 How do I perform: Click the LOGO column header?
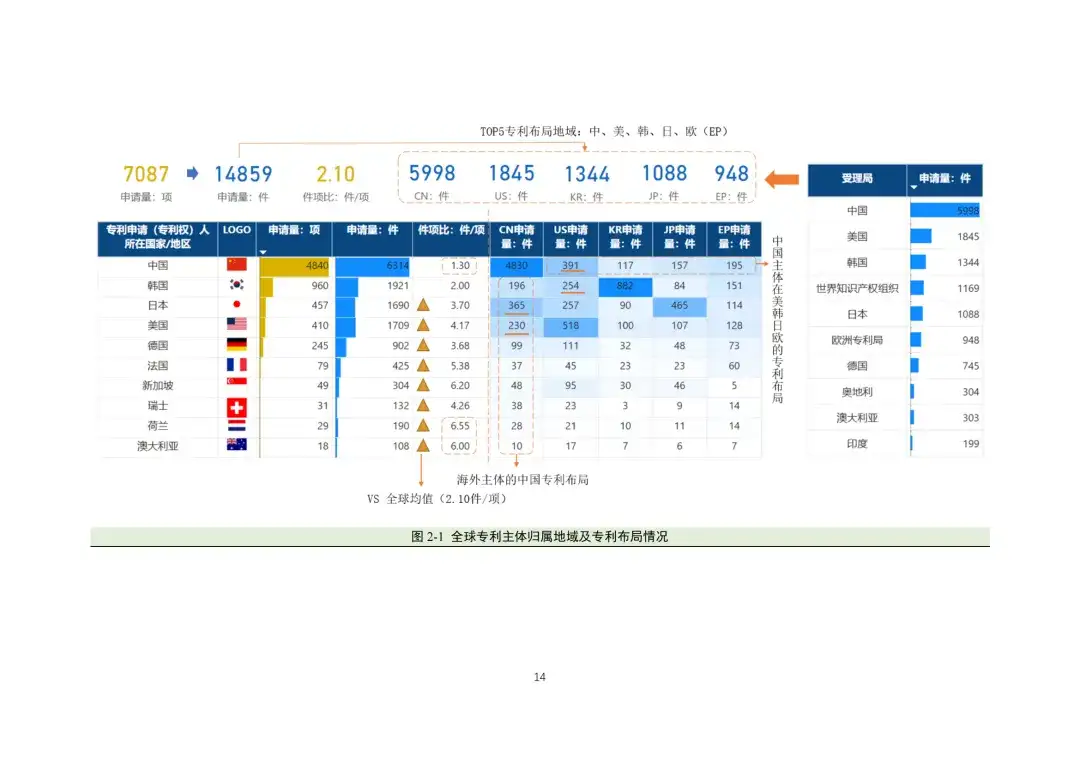(x=236, y=237)
